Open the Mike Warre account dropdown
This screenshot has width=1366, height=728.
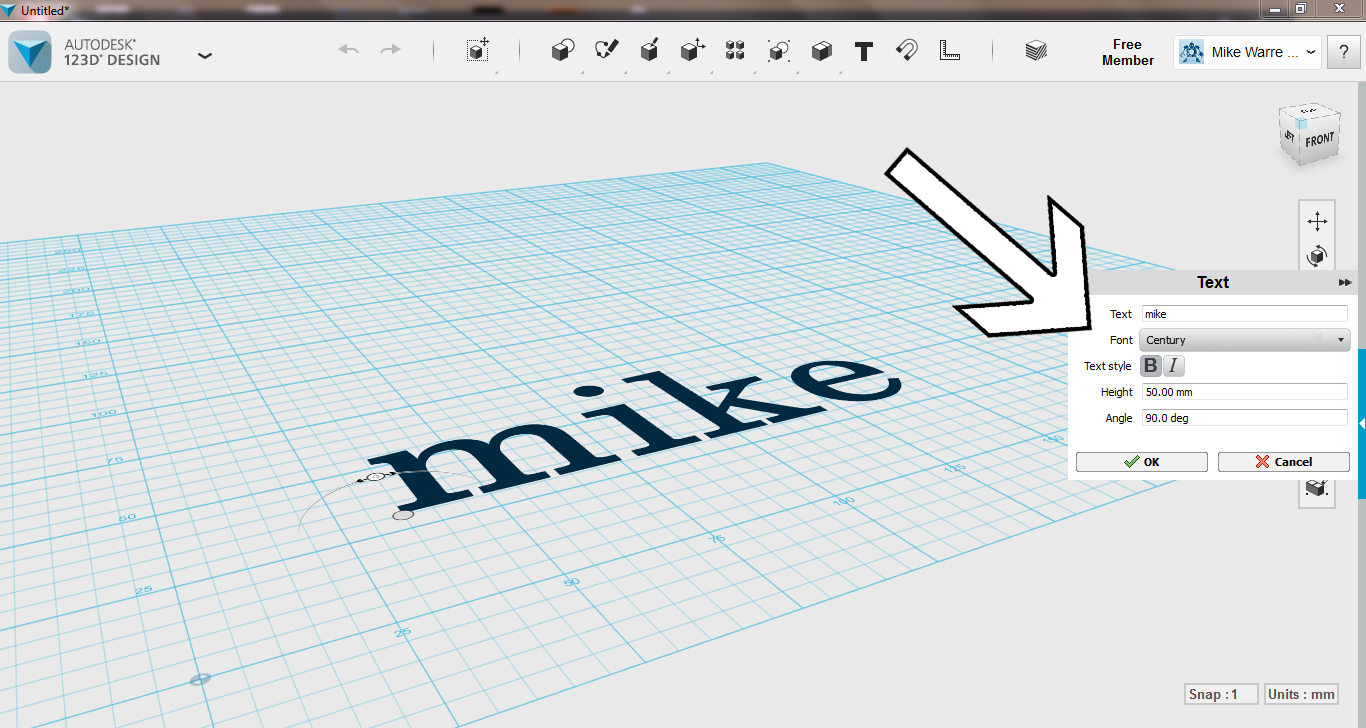click(x=1247, y=52)
